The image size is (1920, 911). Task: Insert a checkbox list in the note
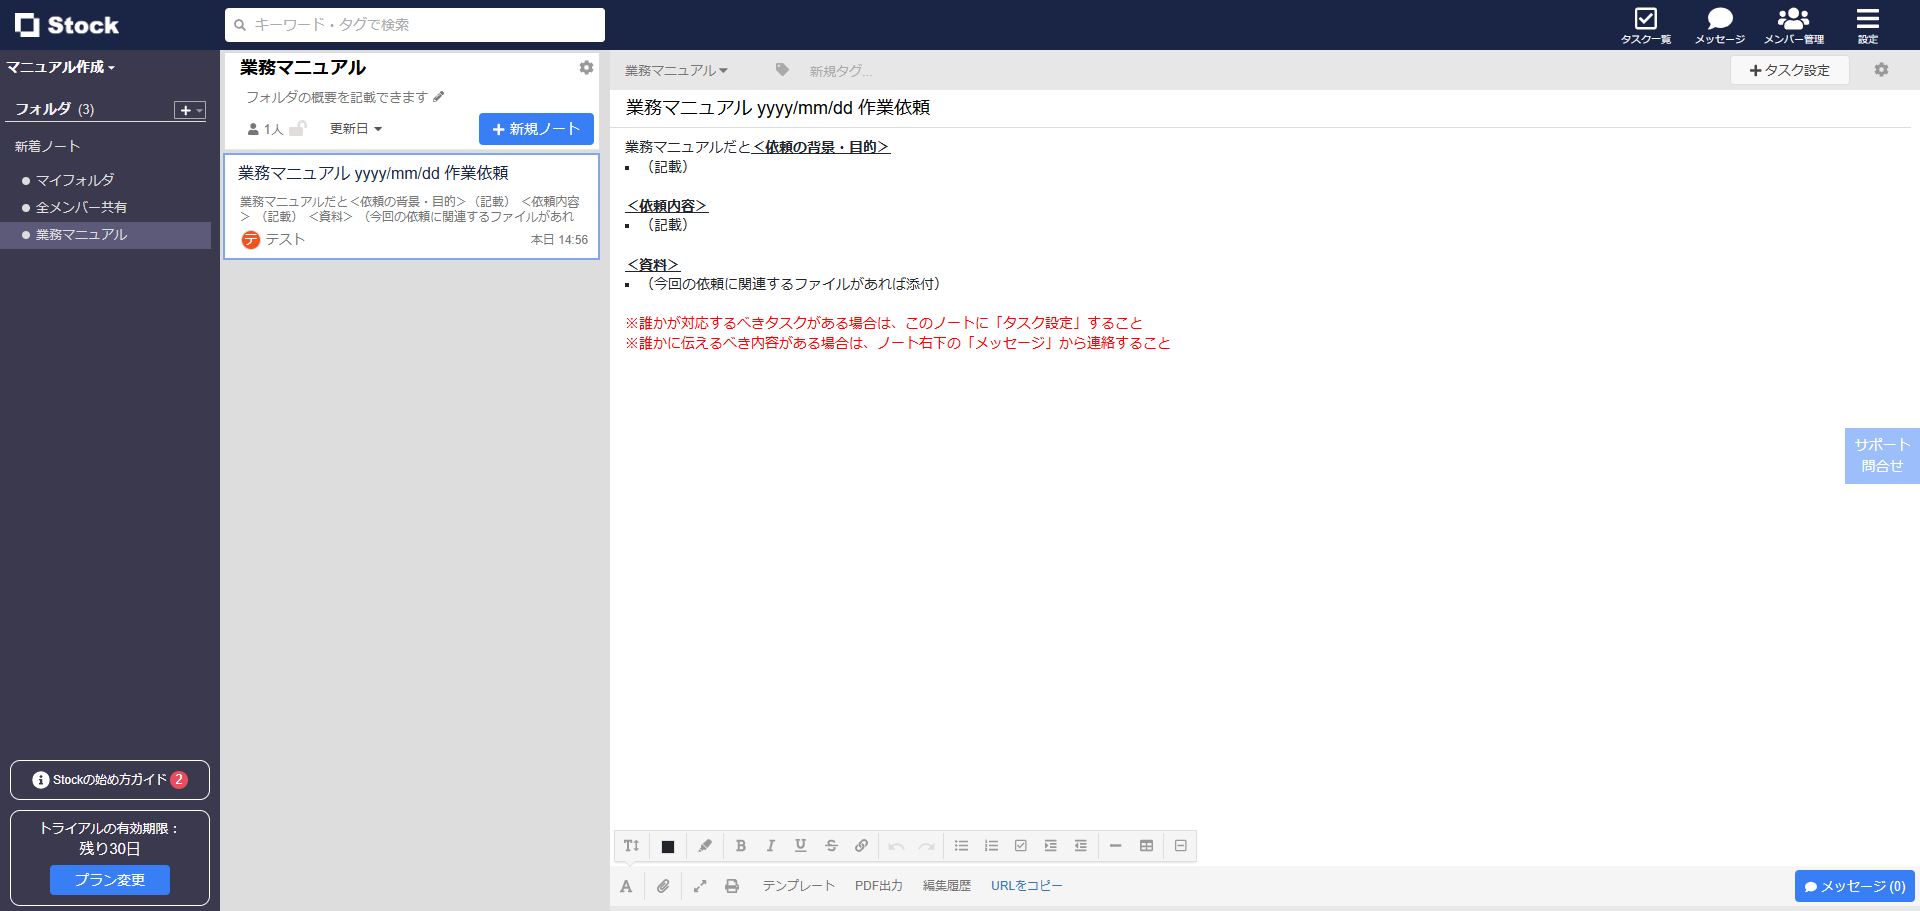tap(1021, 846)
